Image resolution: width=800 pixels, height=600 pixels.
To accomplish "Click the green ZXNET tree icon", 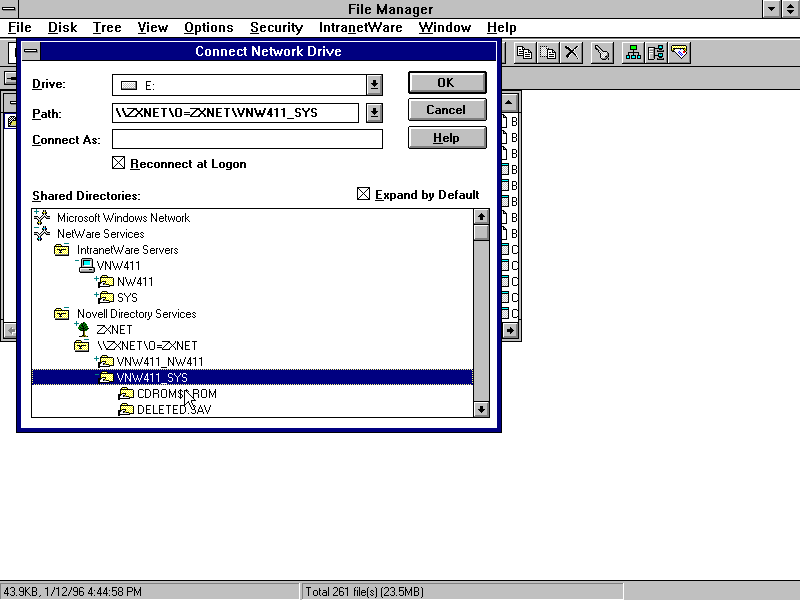I will [x=83, y=330].
